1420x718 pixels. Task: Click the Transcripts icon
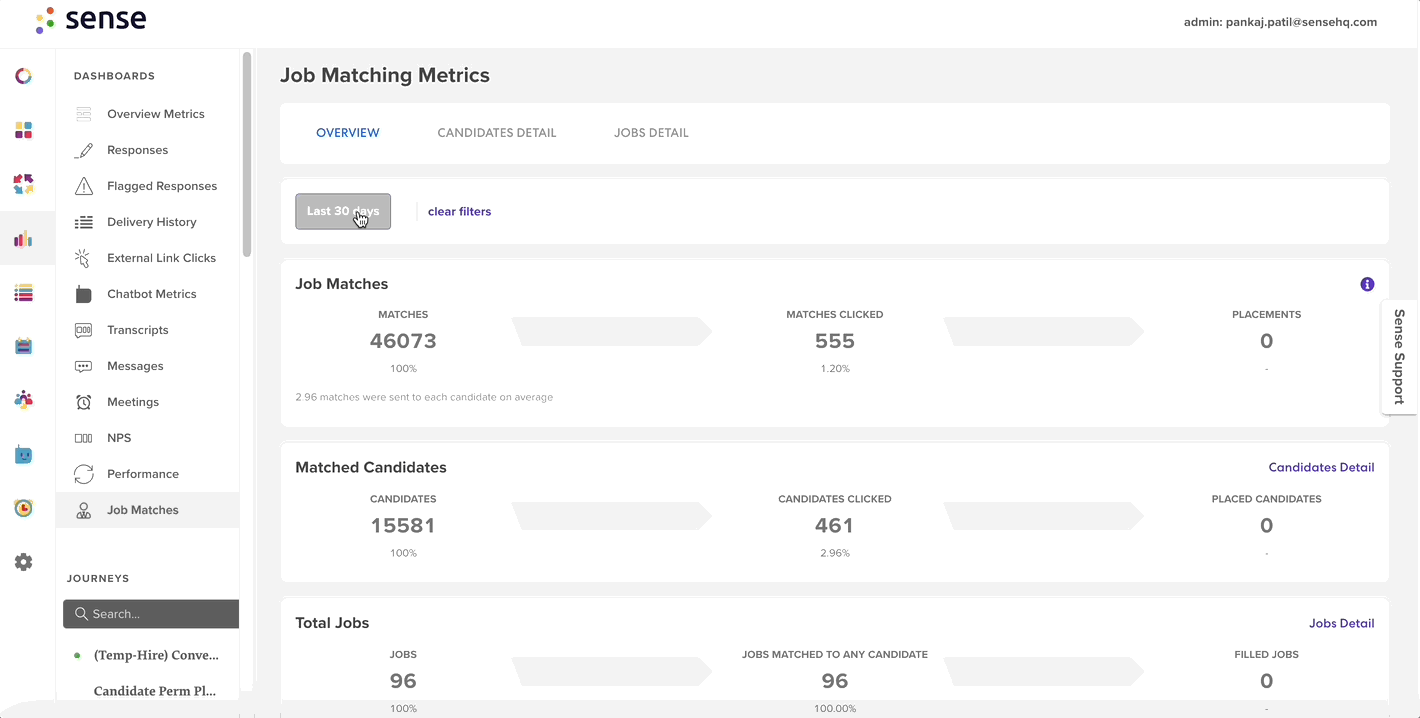coord(84,330)
